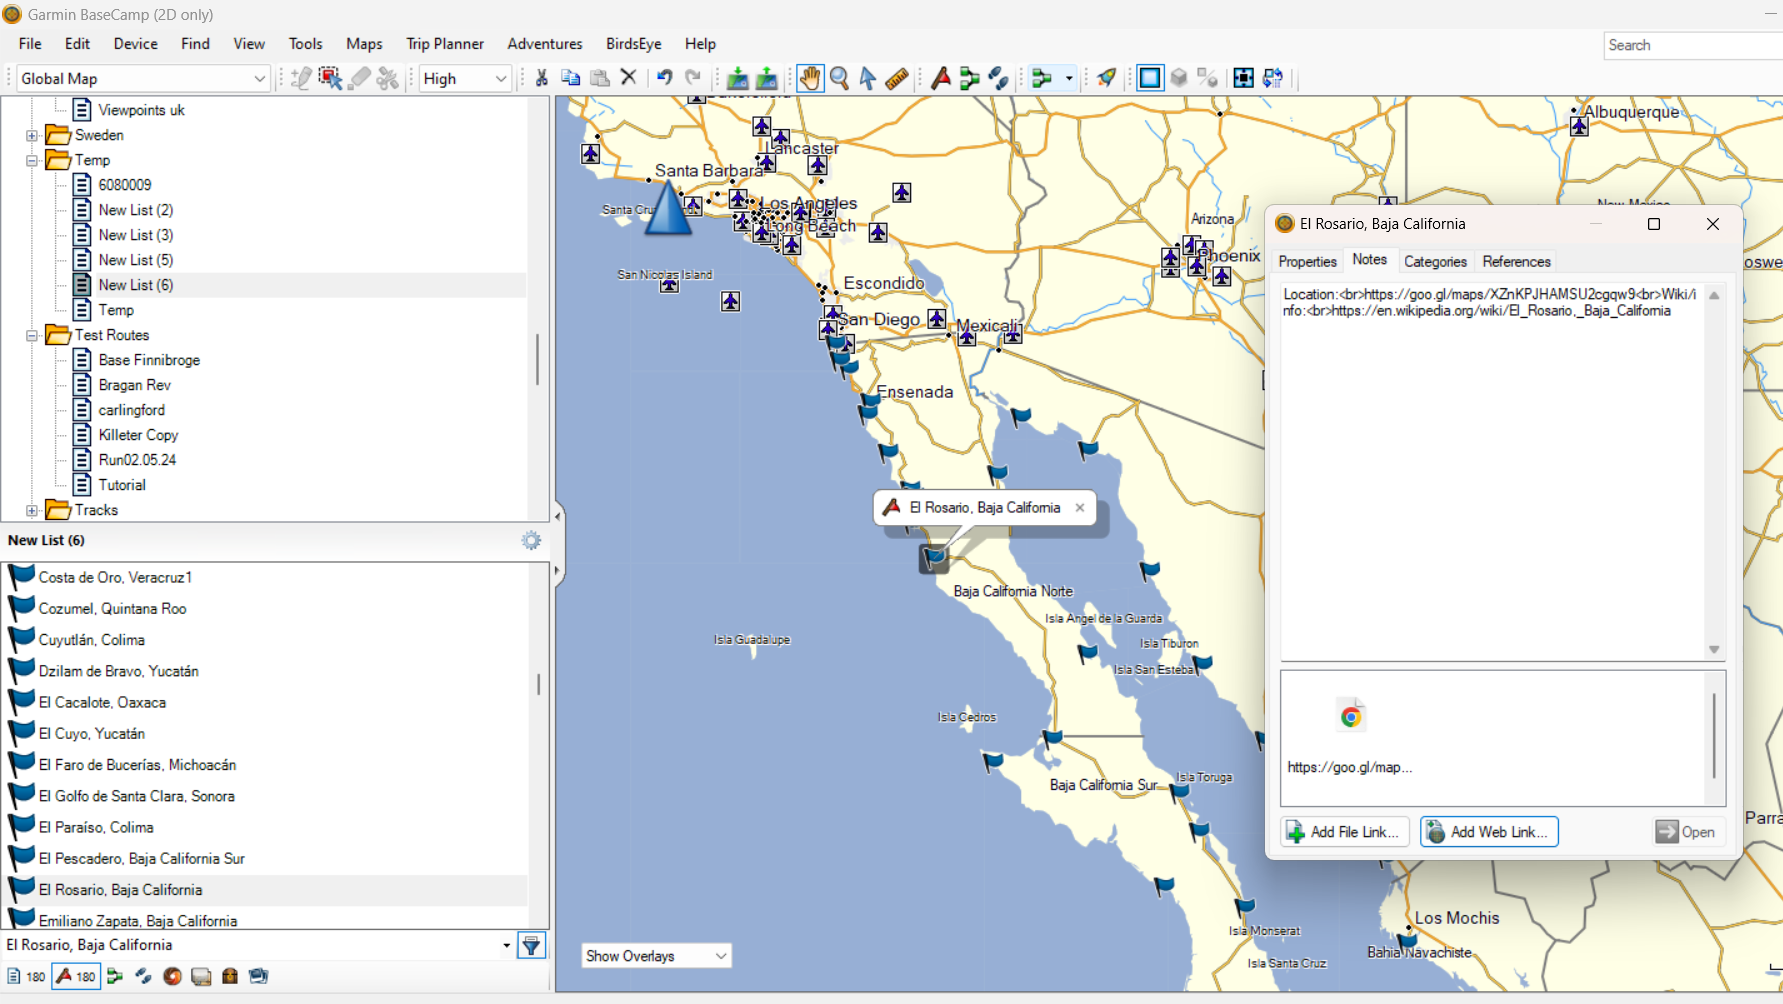Open the Trip Planner menu
This screenshot has width=1783, height=1004.
point(445,44)
